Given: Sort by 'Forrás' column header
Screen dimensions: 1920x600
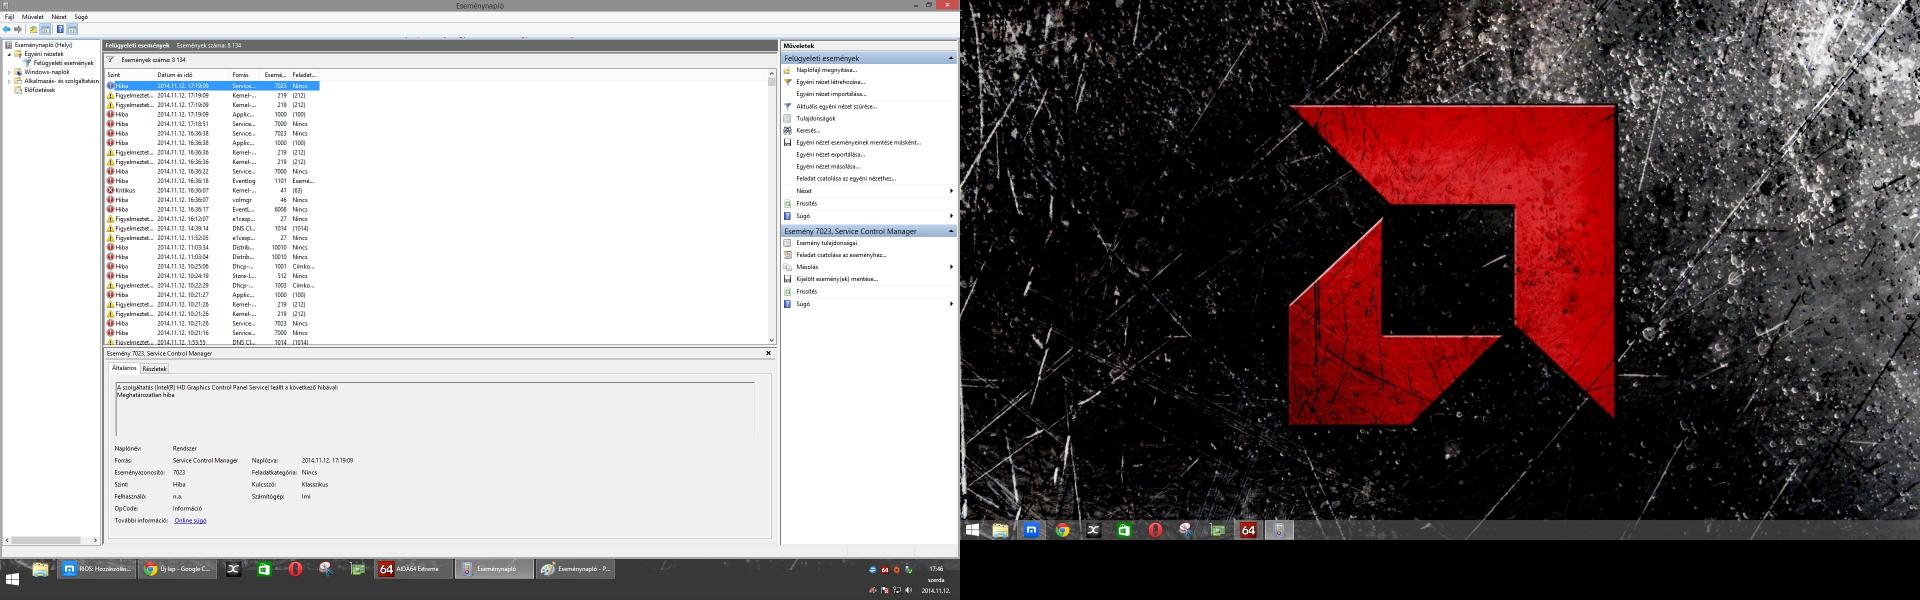Looking at the screenshot, I should [x=246, y=75].
